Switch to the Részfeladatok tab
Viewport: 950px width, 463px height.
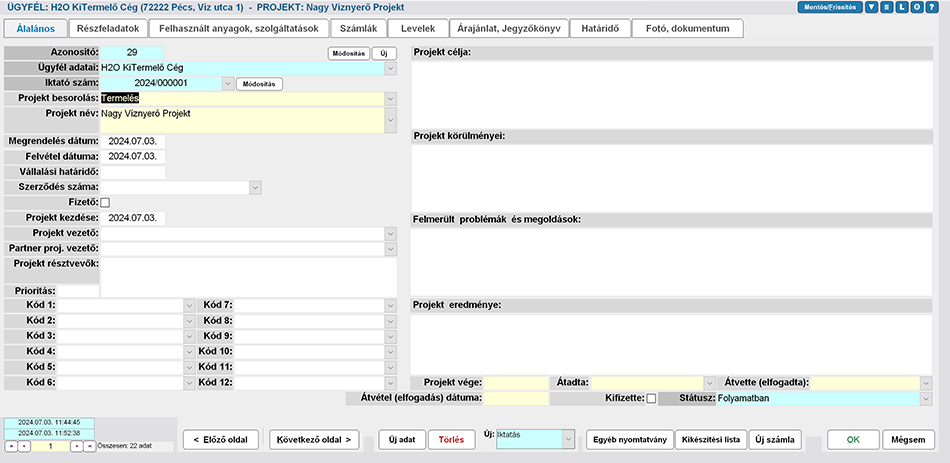[x=108, y=28]
